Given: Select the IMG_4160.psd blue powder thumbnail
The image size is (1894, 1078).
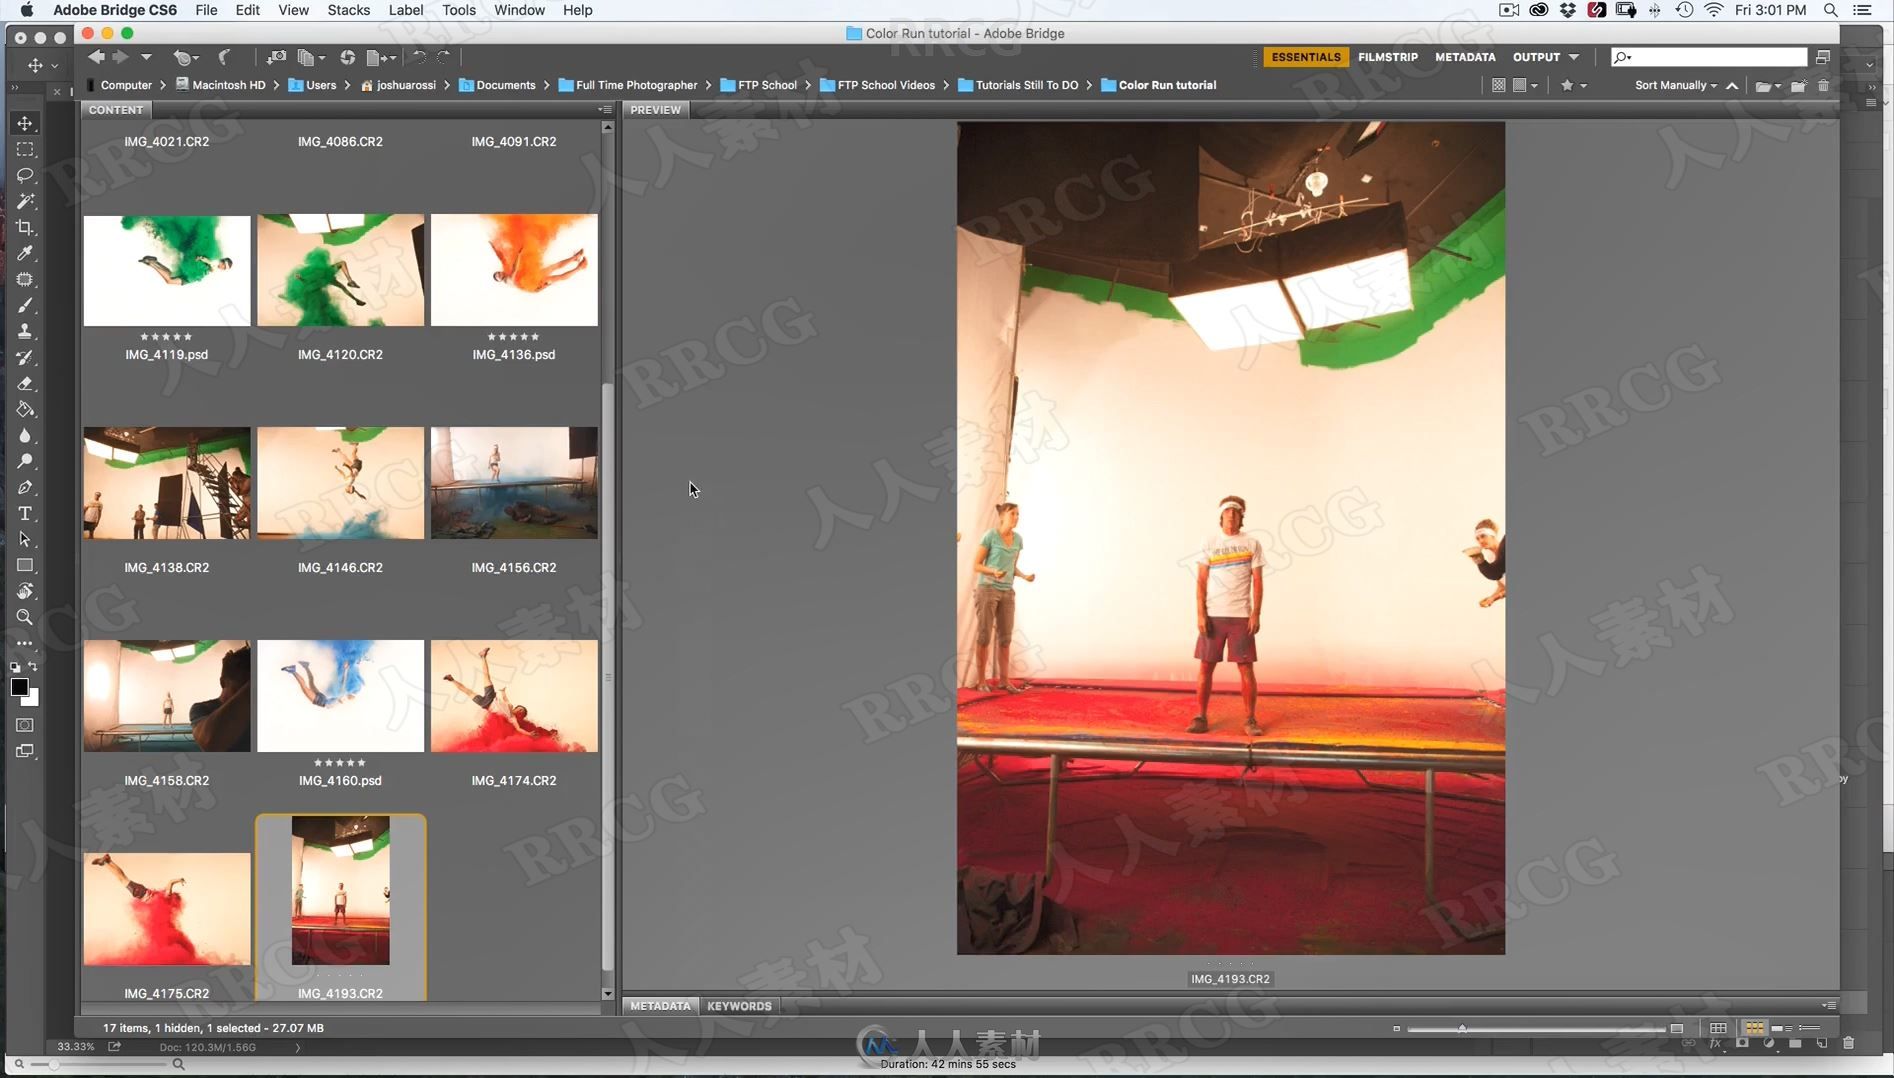Looking at the screenshot, I should coord(340,696).
